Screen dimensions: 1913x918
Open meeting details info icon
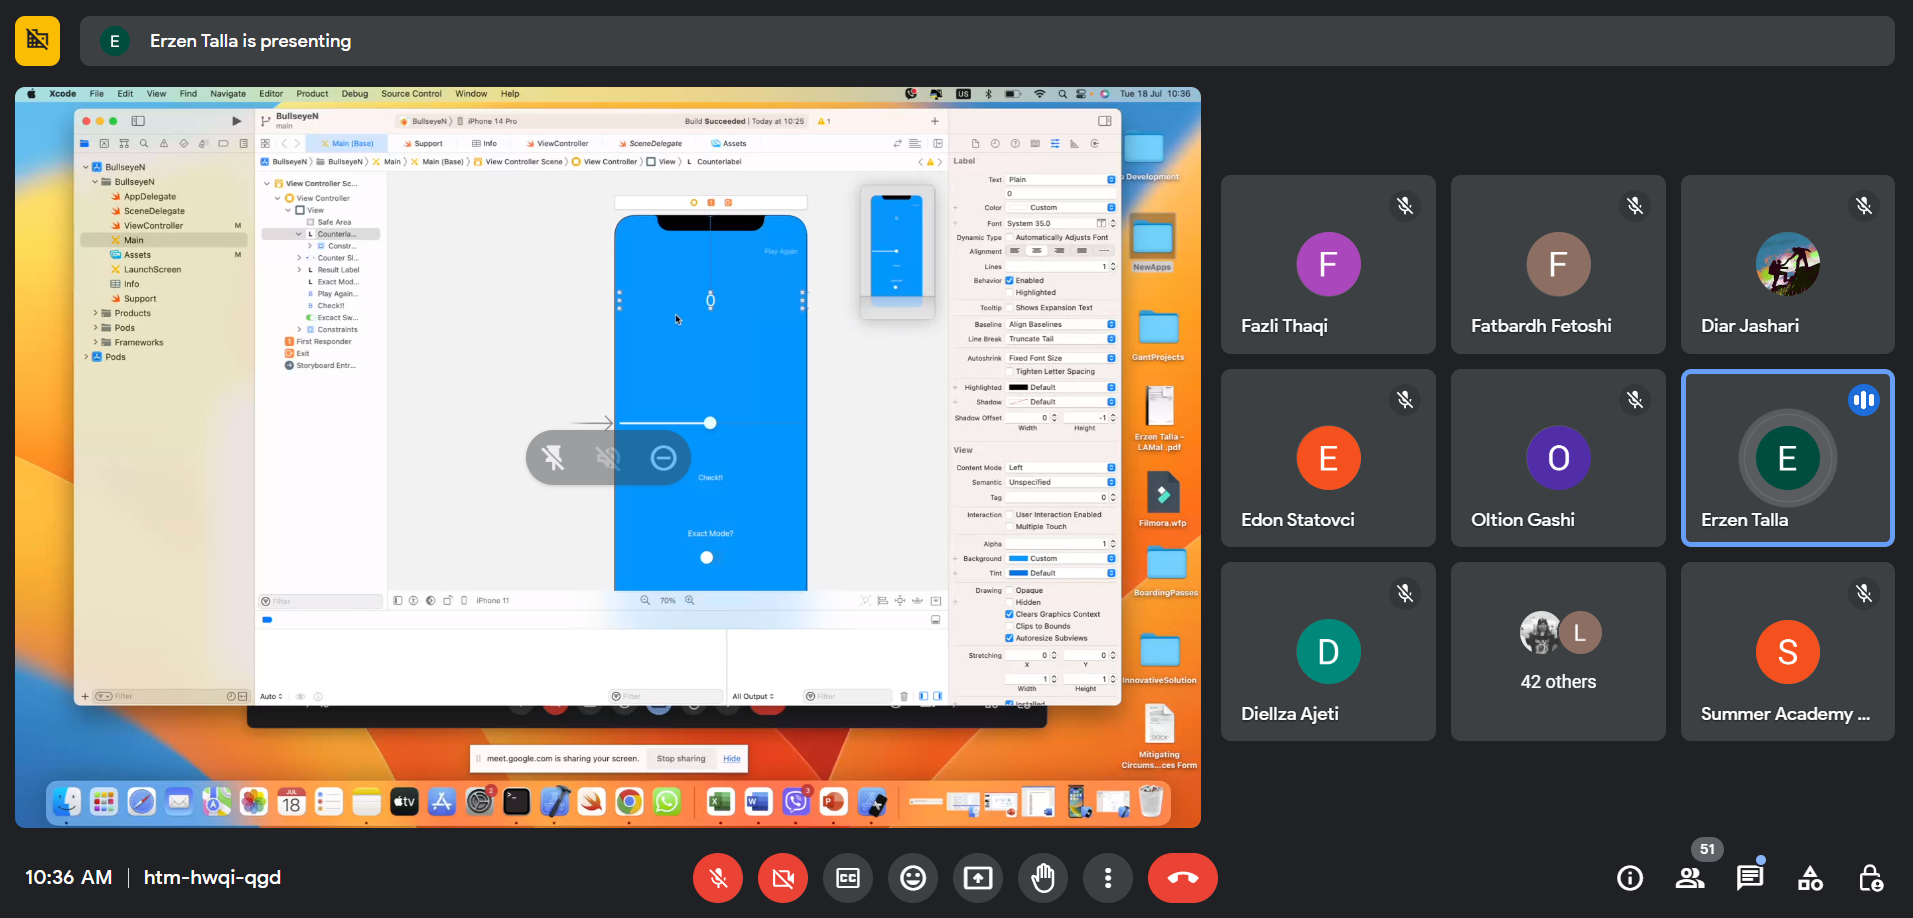click(1630, 878)
